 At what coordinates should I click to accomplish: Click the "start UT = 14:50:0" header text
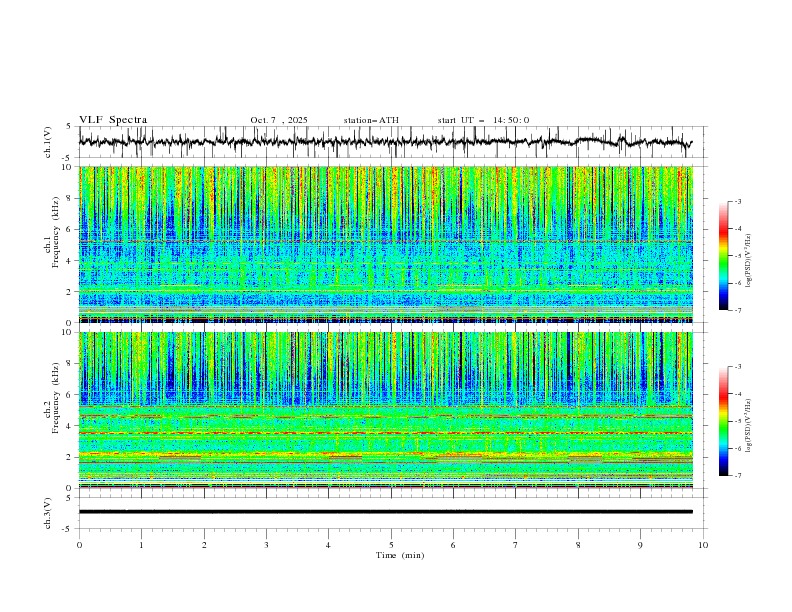[483, 120]
